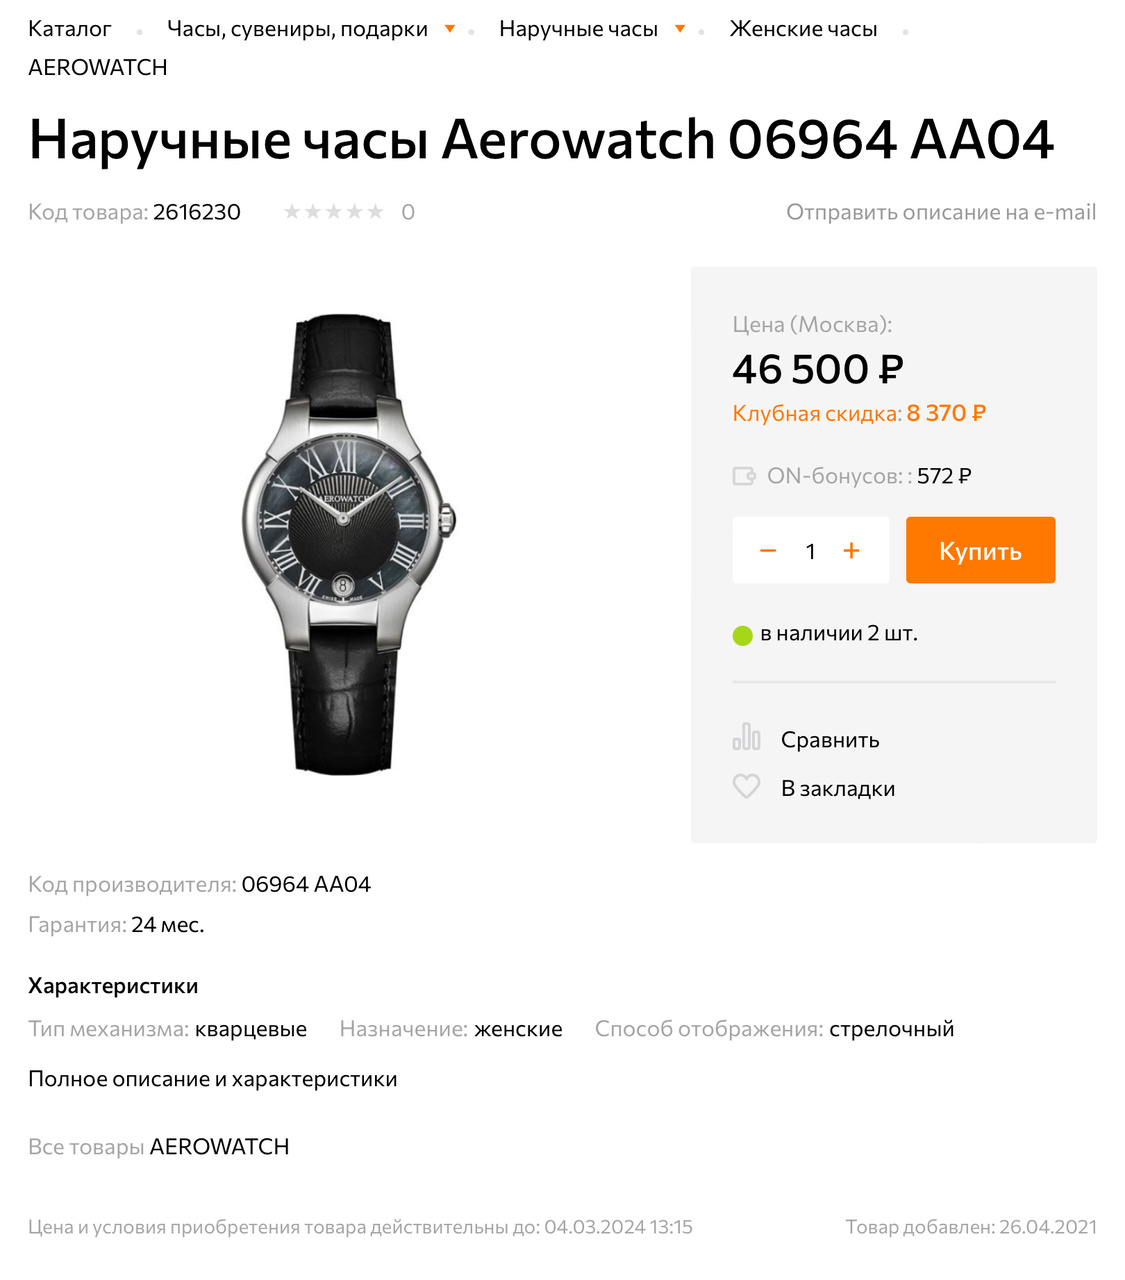Click Отправить описание на e-mail link

point(941,212)
